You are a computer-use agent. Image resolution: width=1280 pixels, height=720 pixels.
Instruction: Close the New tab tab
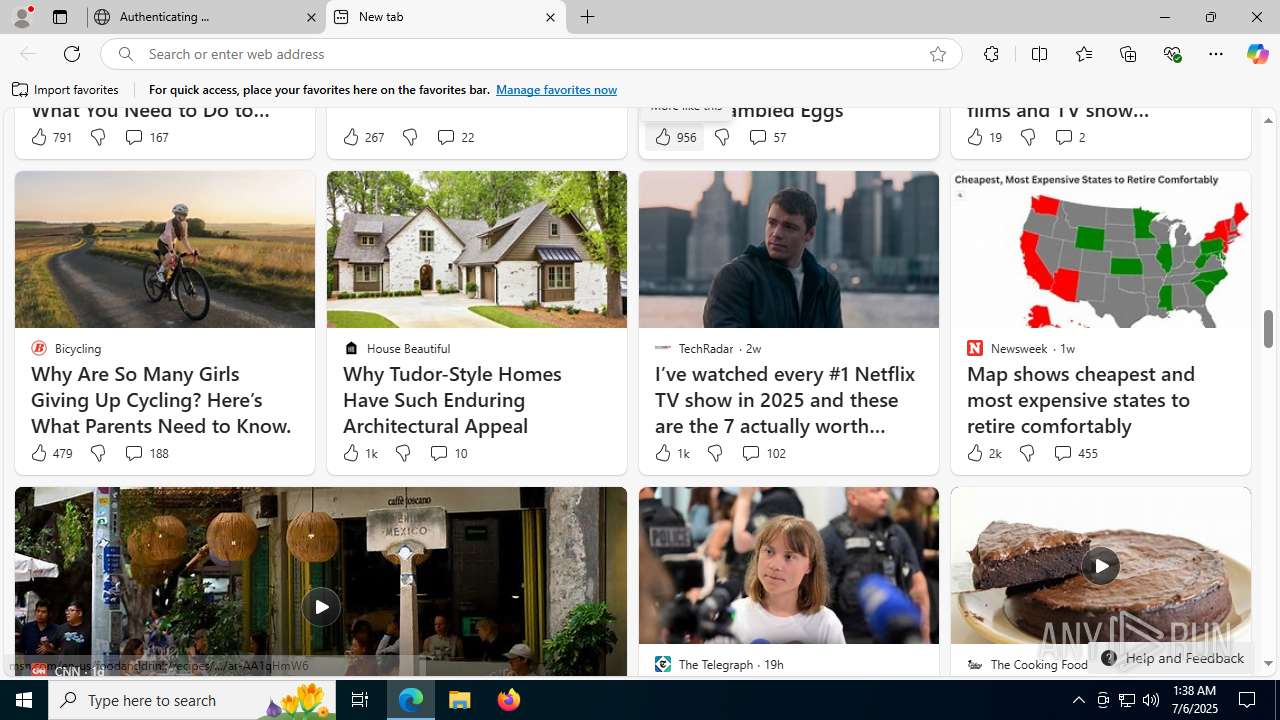[x=550, y=17]
